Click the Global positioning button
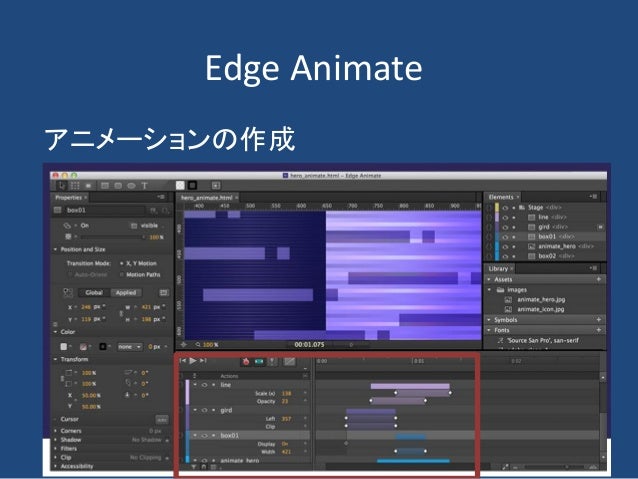This screenshot has height=479, width=638. click(94, 293)
